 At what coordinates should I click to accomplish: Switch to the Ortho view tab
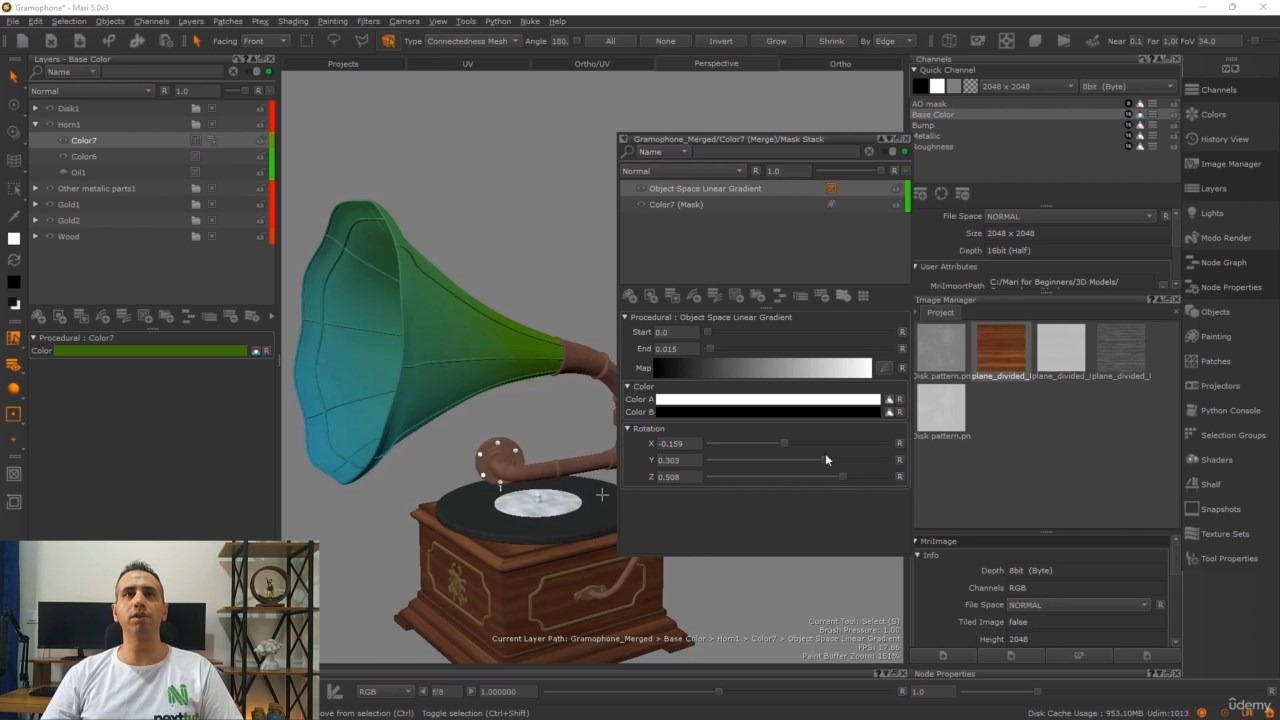coord(840,64)
